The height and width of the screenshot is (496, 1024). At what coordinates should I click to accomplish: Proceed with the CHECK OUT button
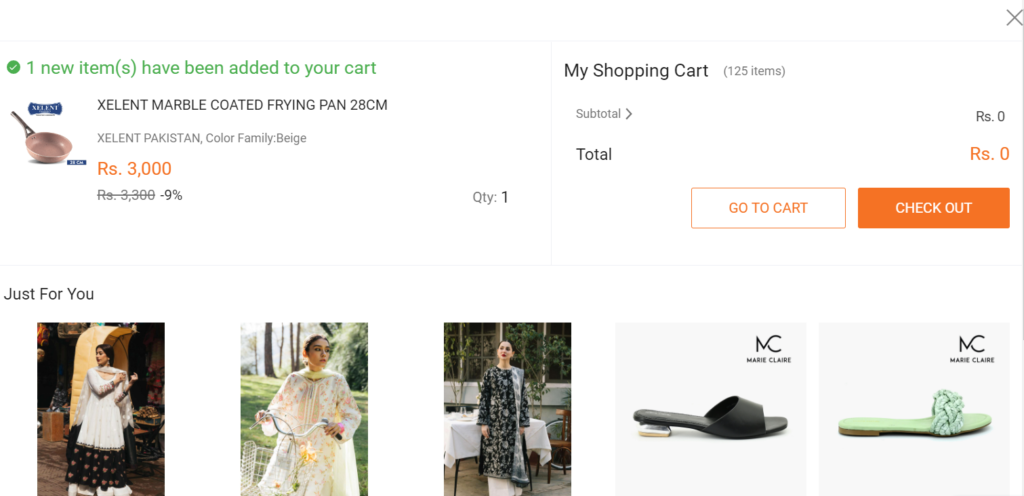[933, 208]
